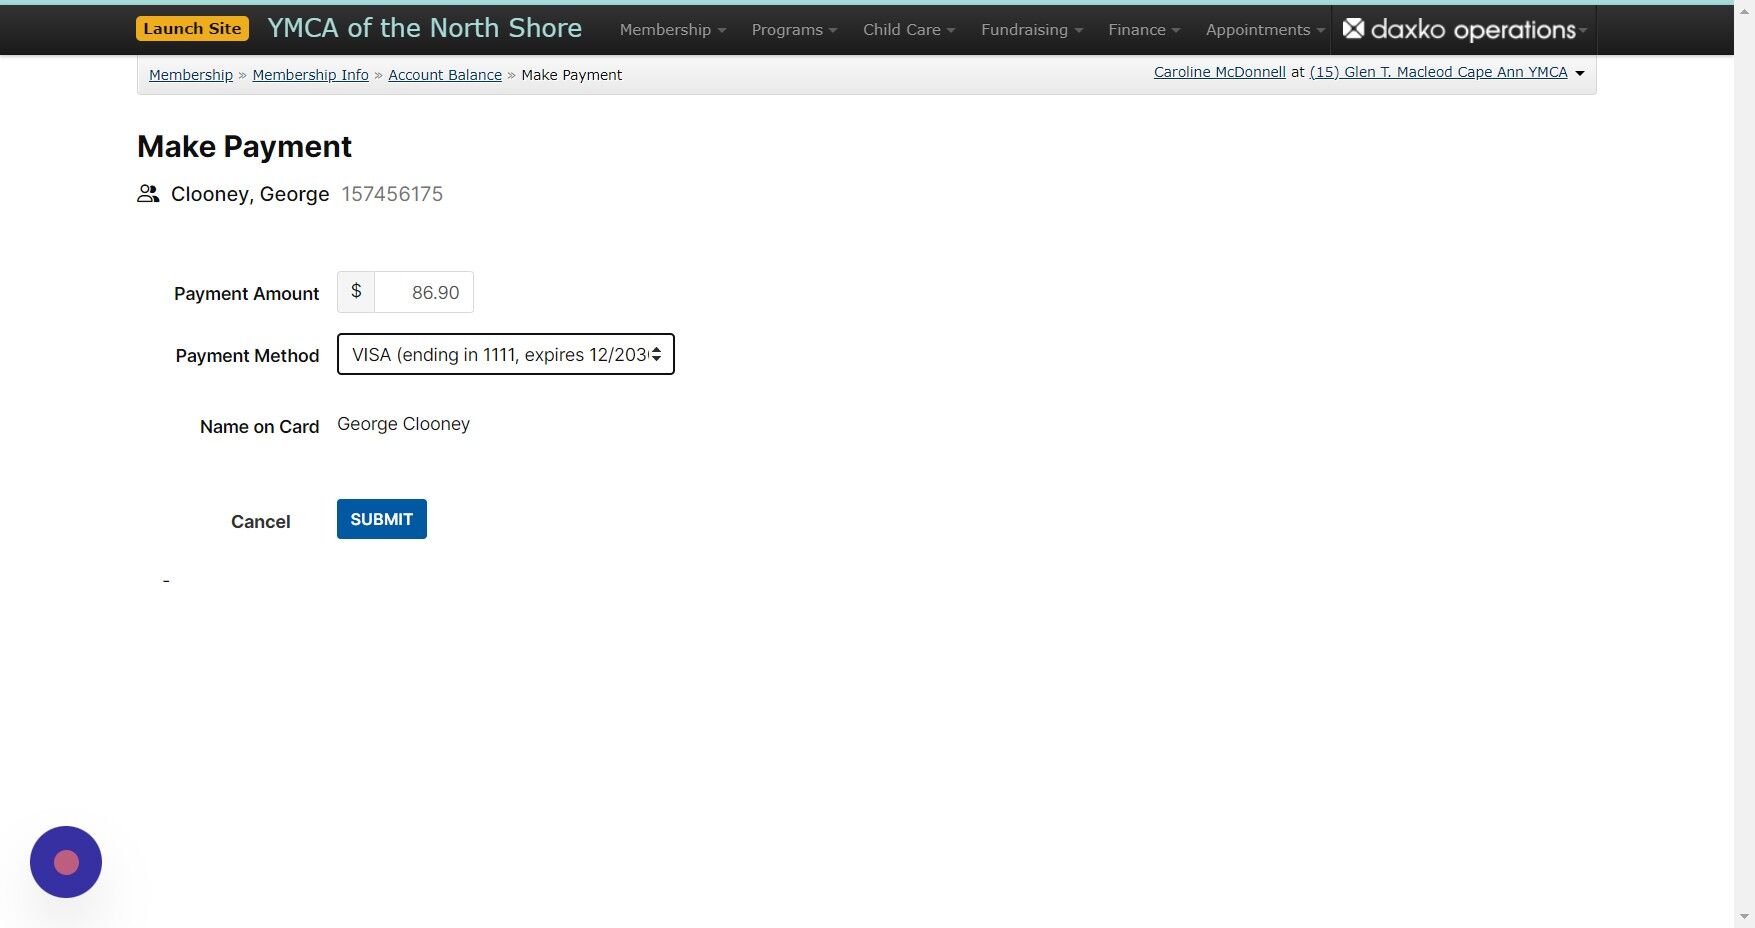
Task: Open the daxko operations account menu
Action: click(x=1462, y=29)
